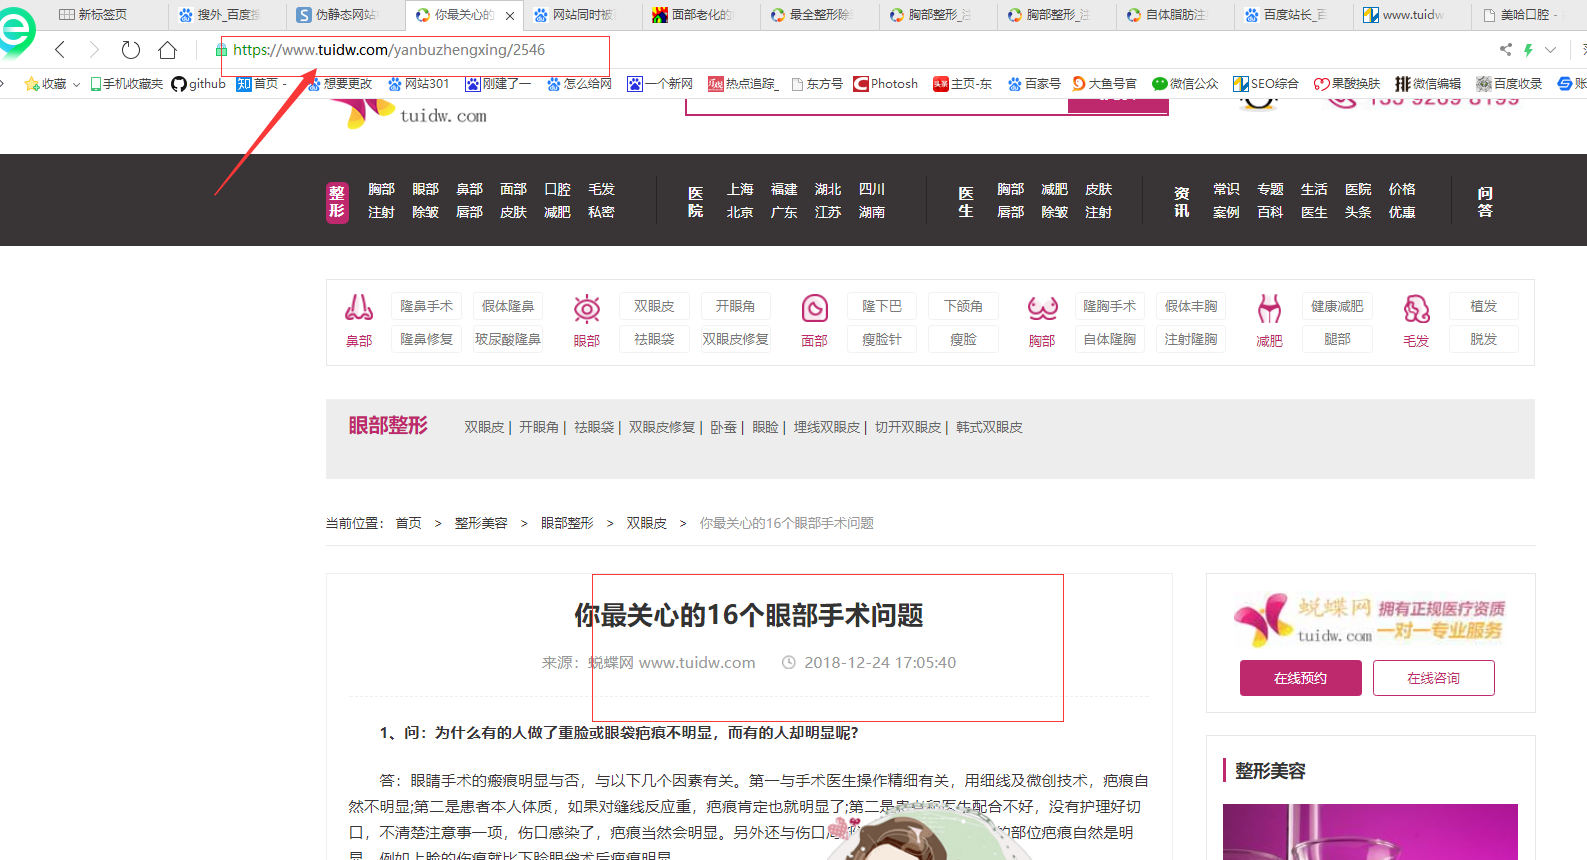Open the 隆鼻手术 link button
Viewport: 1587px width, 860px height.
coord(427,306)
